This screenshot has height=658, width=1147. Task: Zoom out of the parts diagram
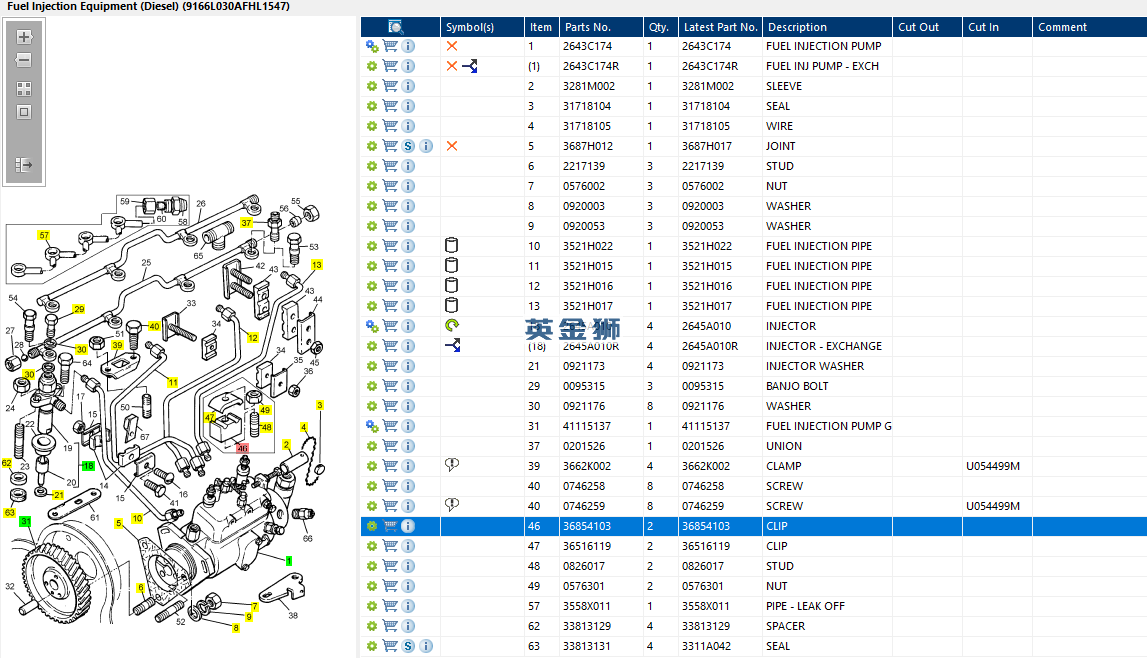[24, 60]
